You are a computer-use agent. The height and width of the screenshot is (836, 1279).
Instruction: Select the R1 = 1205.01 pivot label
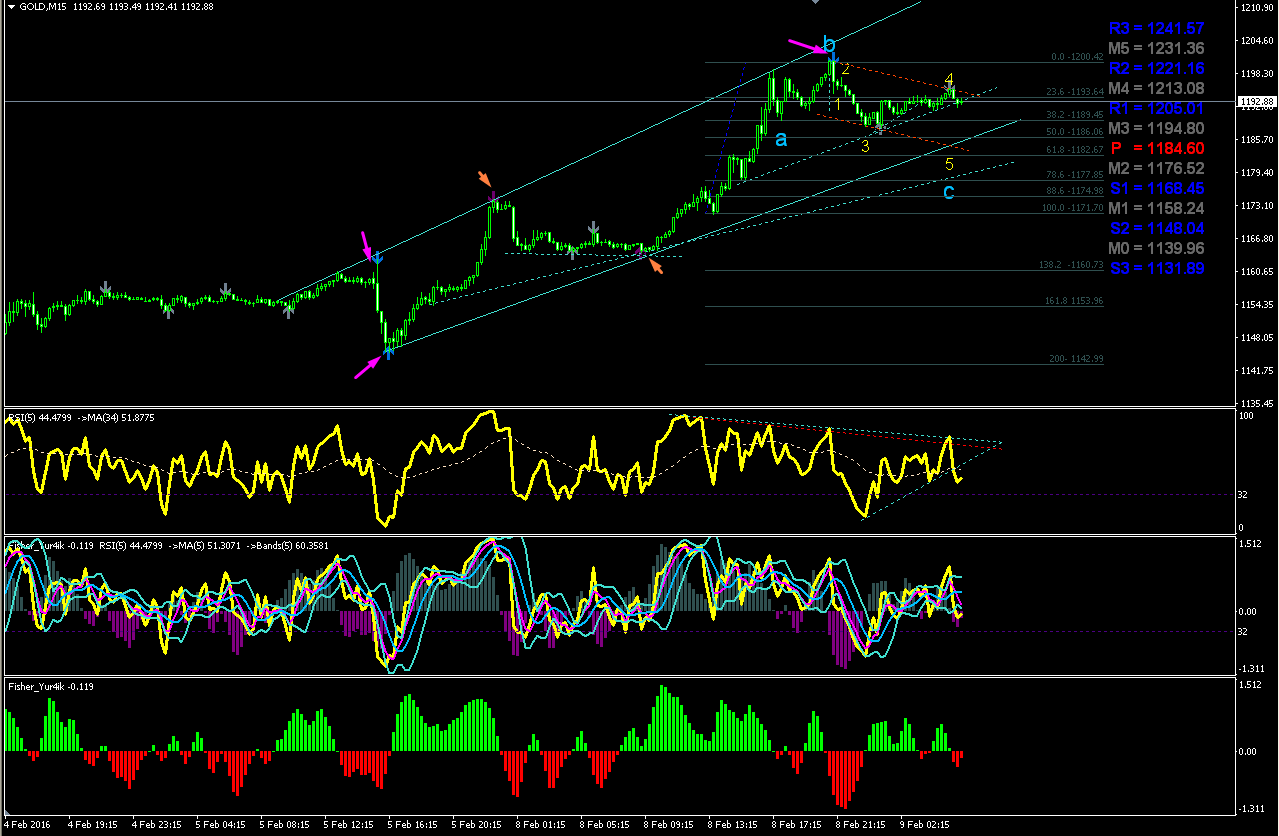pos(1156,108)
